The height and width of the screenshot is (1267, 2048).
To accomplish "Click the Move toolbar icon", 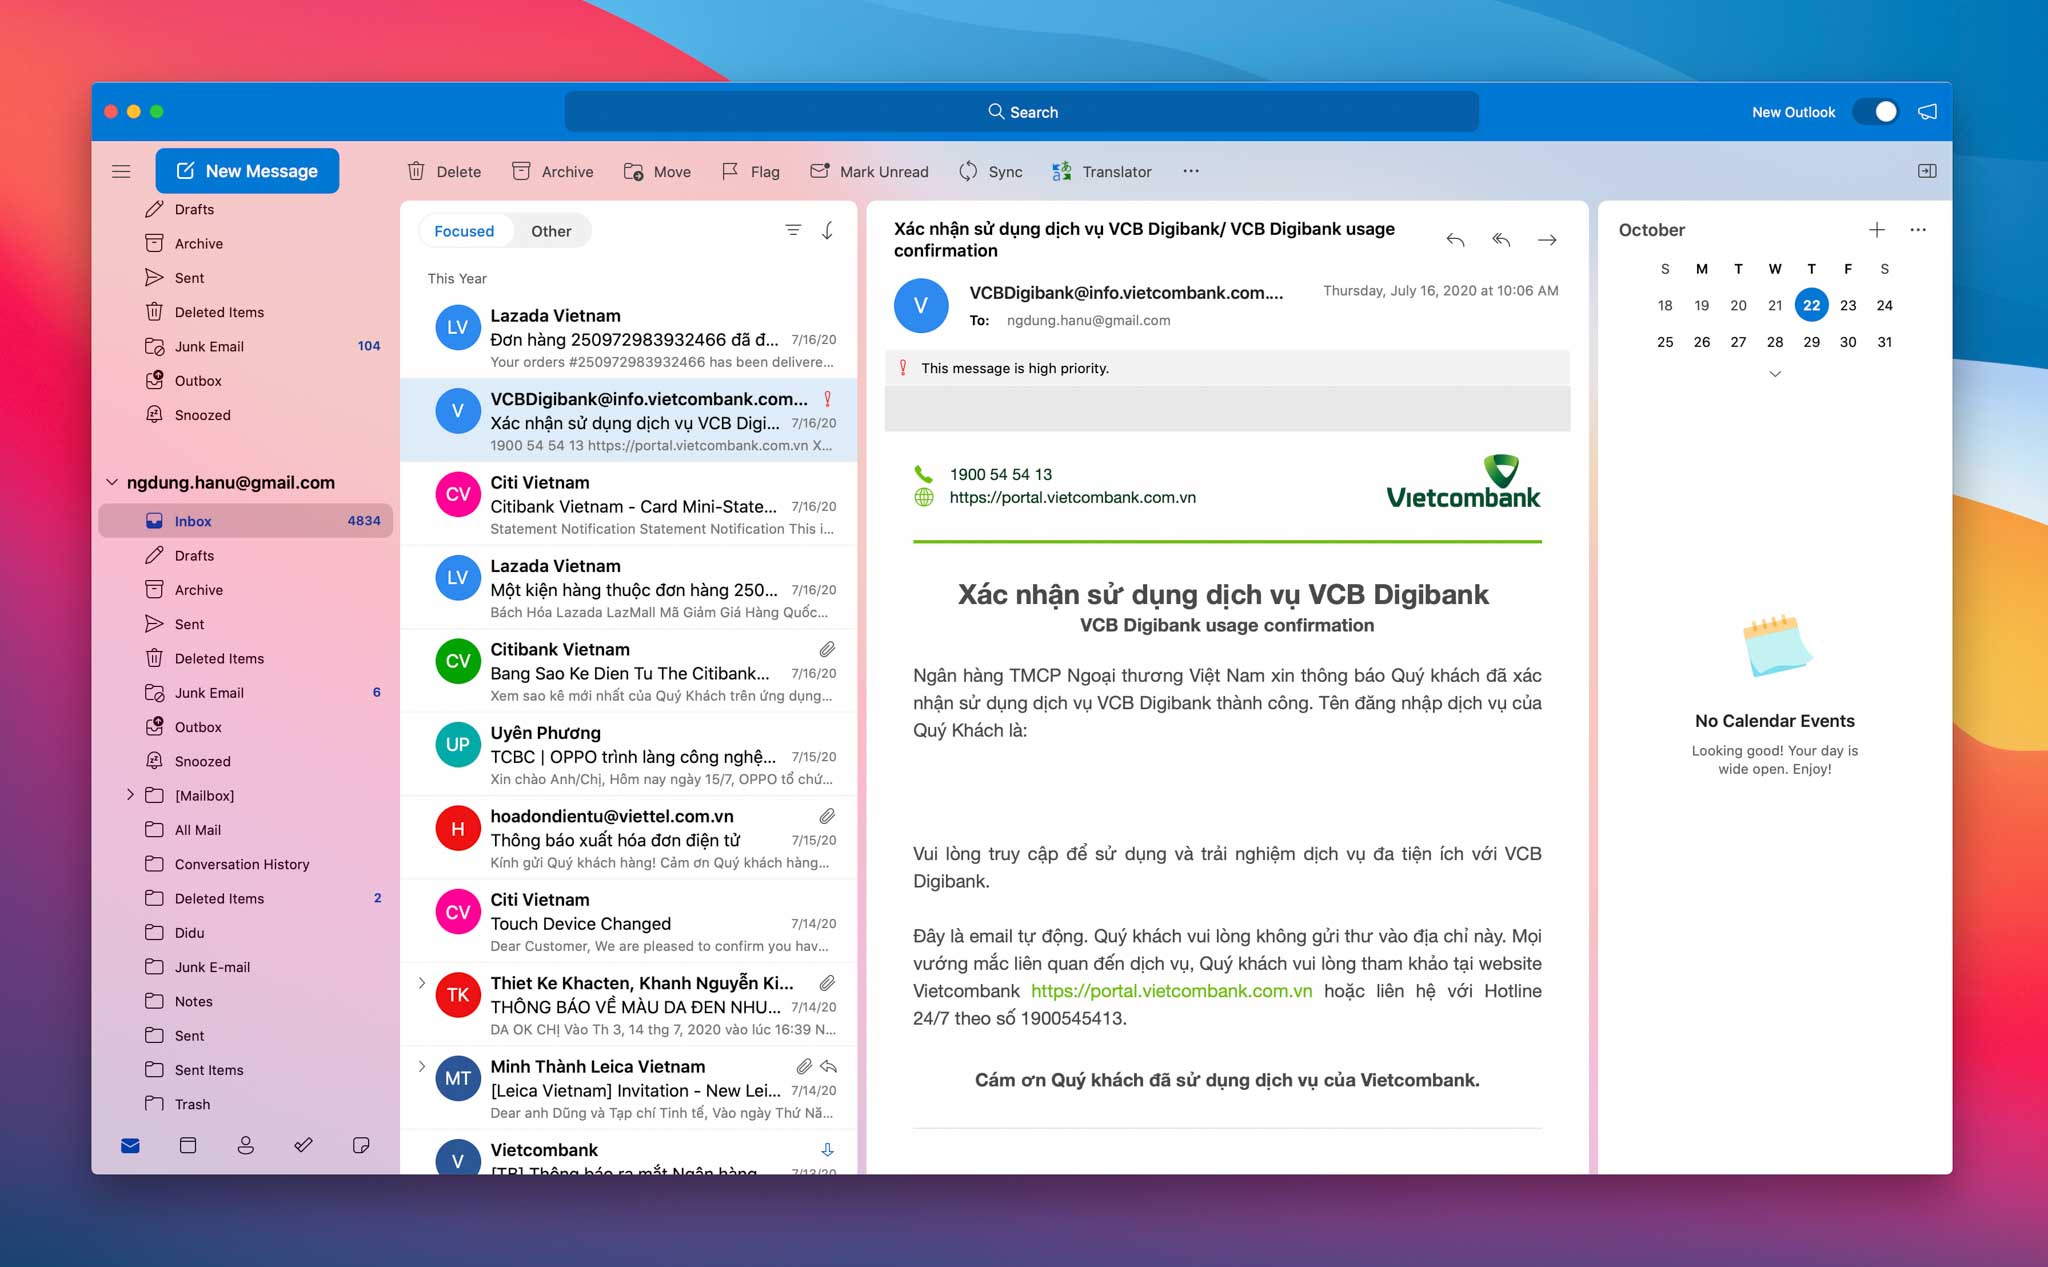I will click(633, 171).
